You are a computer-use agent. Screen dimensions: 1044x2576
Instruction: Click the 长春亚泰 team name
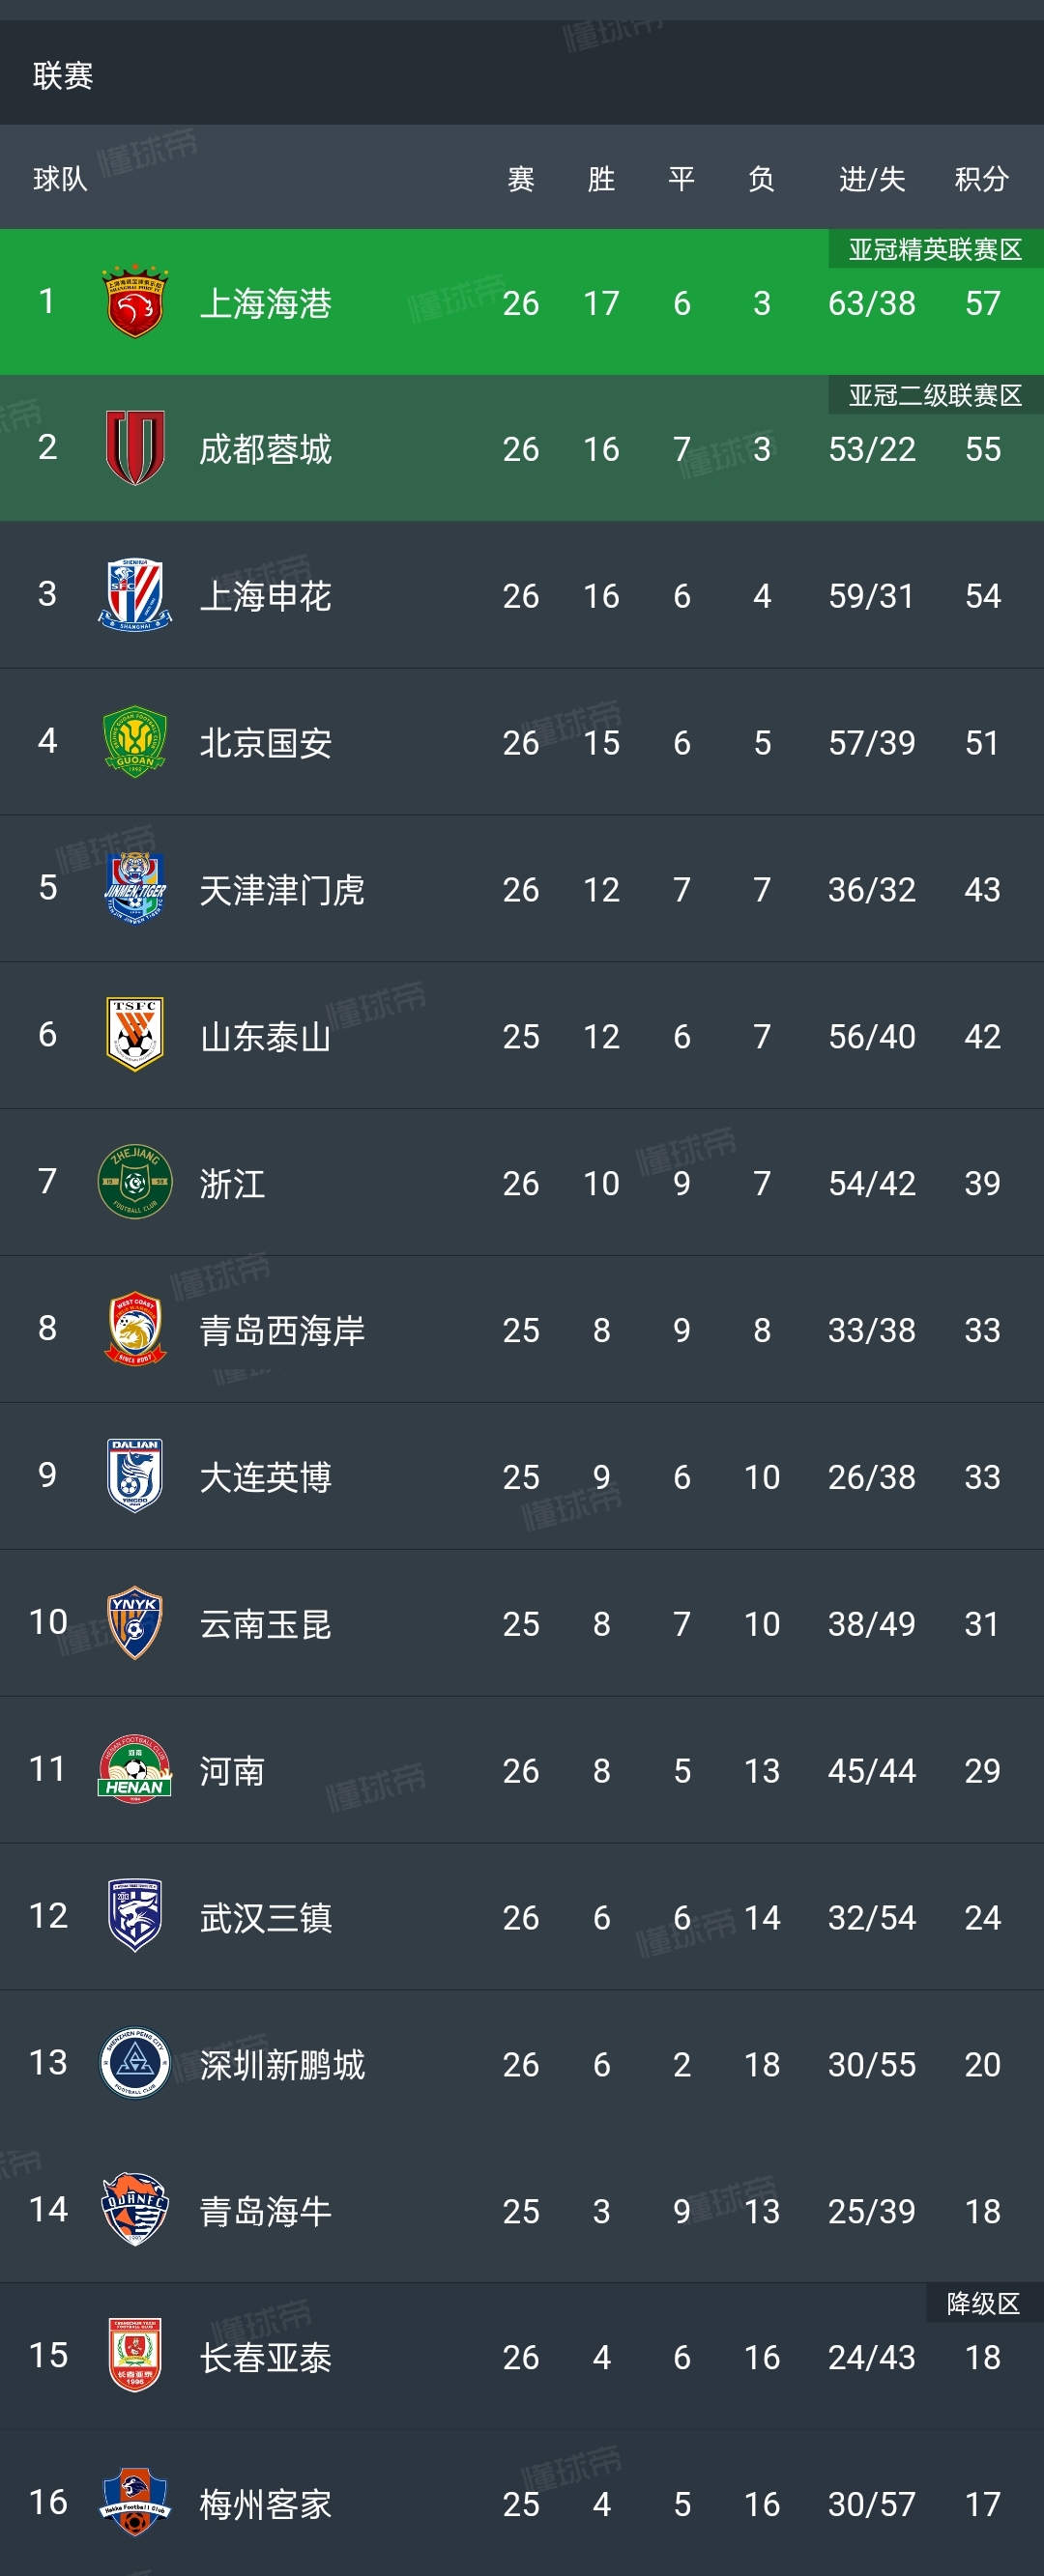coord(265,2358)
